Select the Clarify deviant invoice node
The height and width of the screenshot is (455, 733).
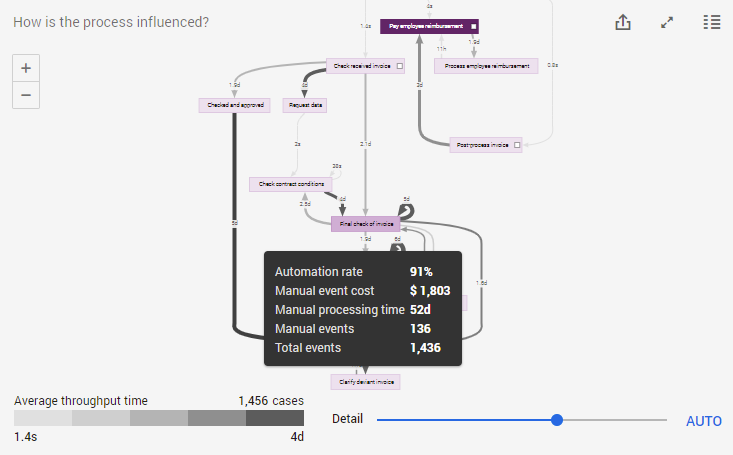(x=364, y=381)
